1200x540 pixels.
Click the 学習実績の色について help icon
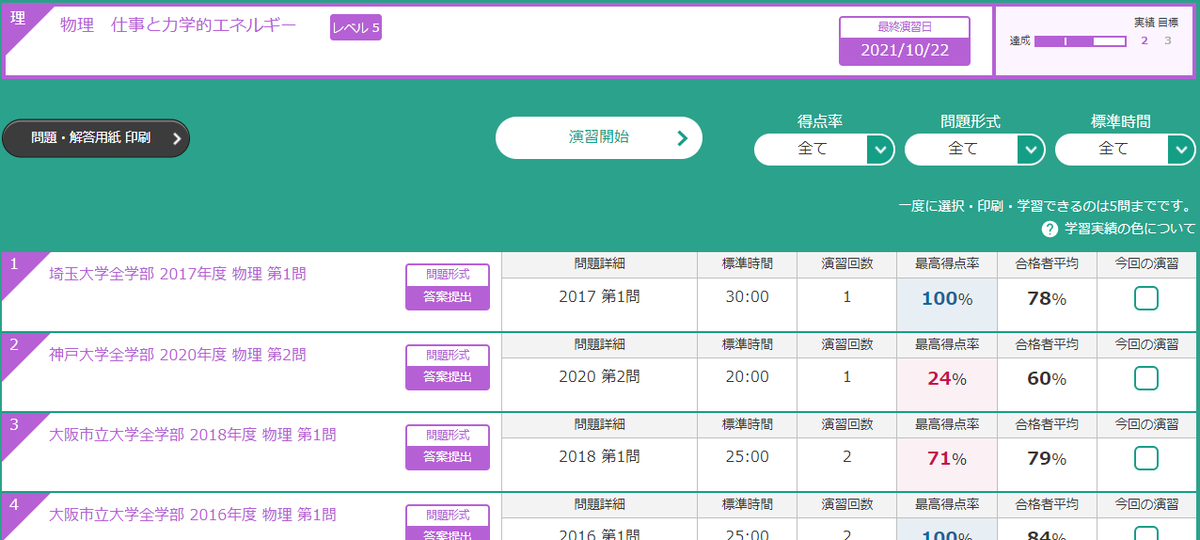click(1050, 229)
